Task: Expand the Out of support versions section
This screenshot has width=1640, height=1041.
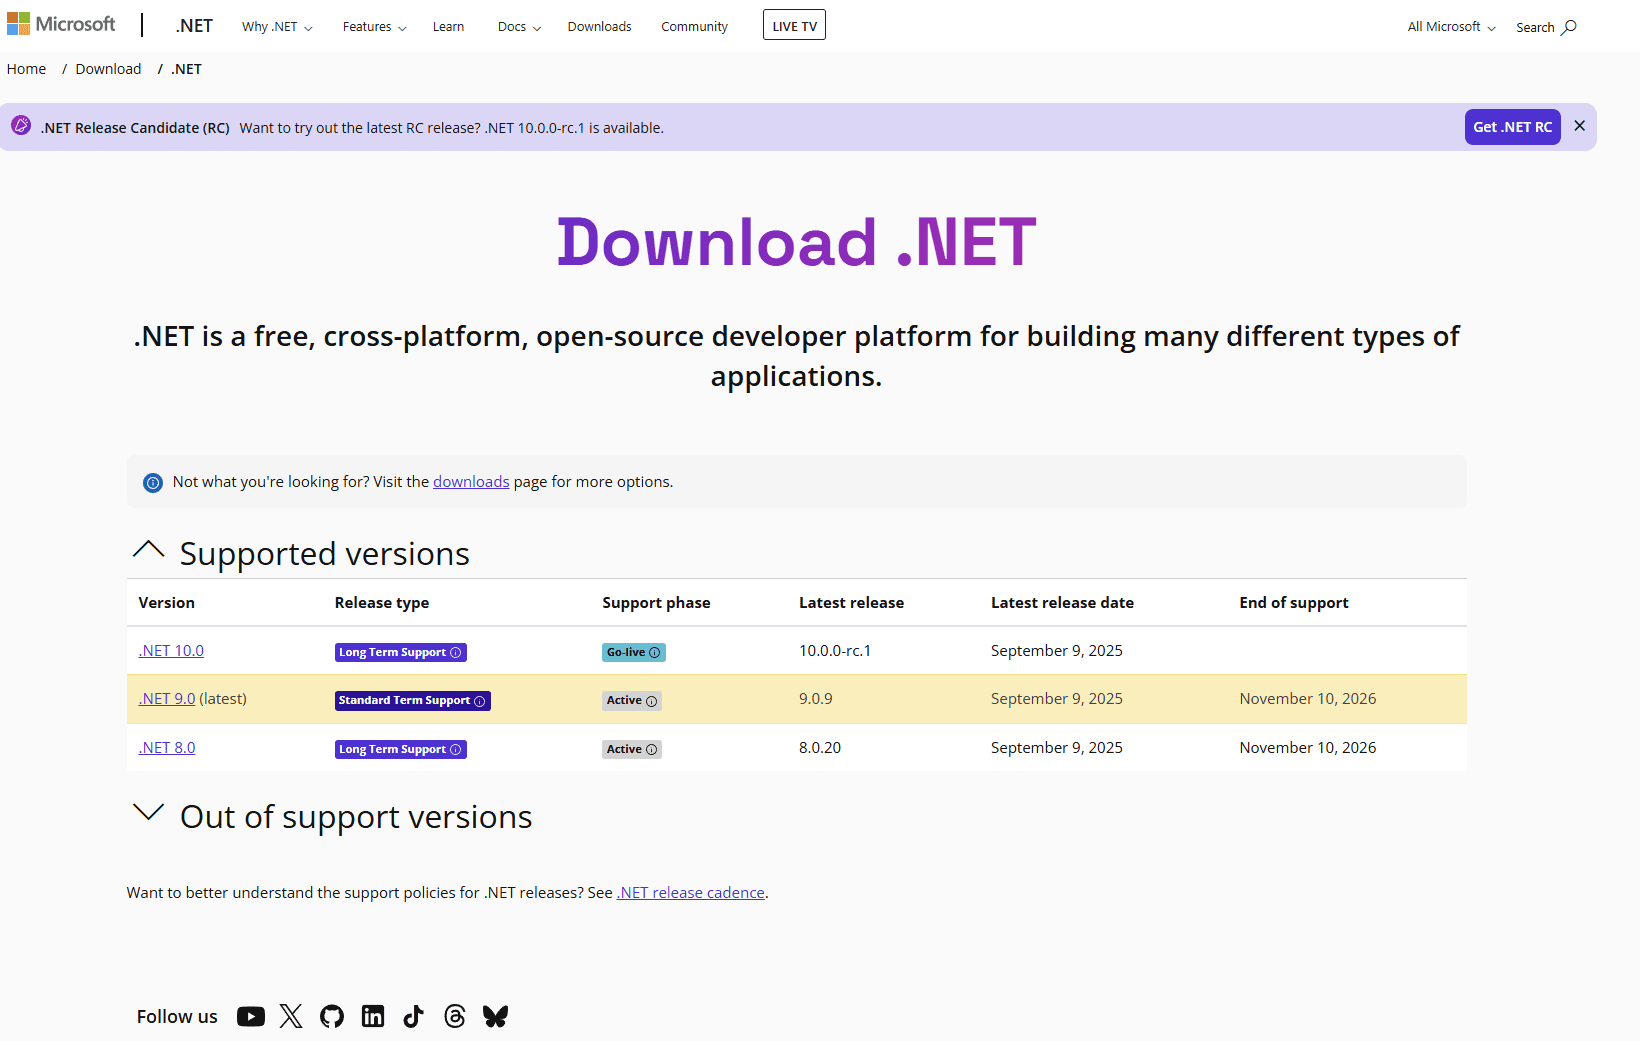Action: click(149, 813)
